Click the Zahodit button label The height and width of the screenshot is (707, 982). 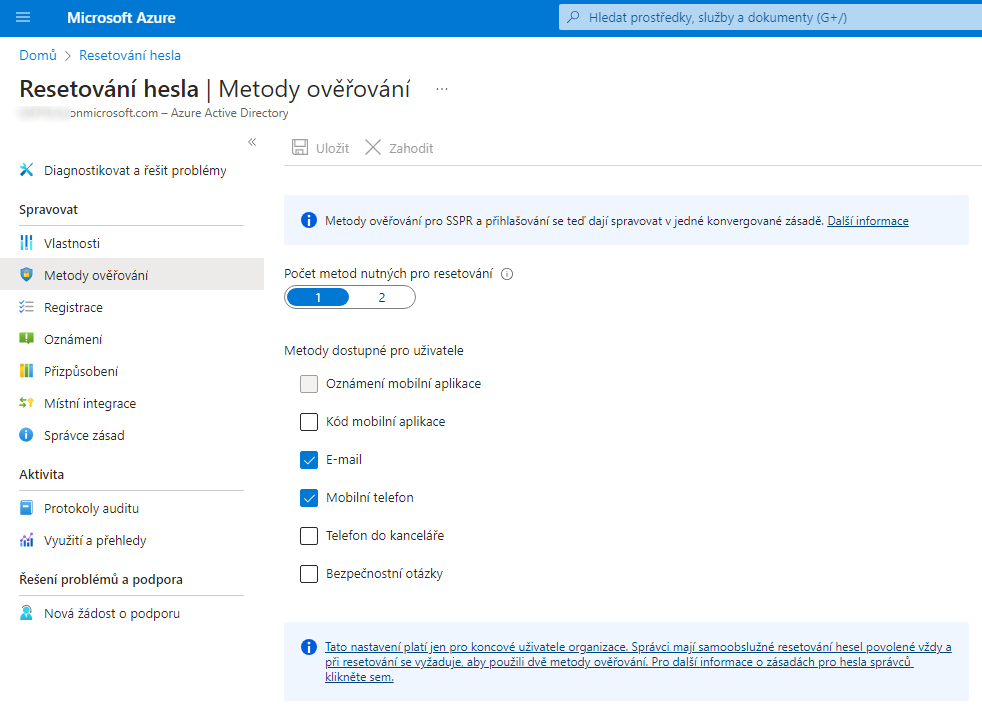(411, 148)
